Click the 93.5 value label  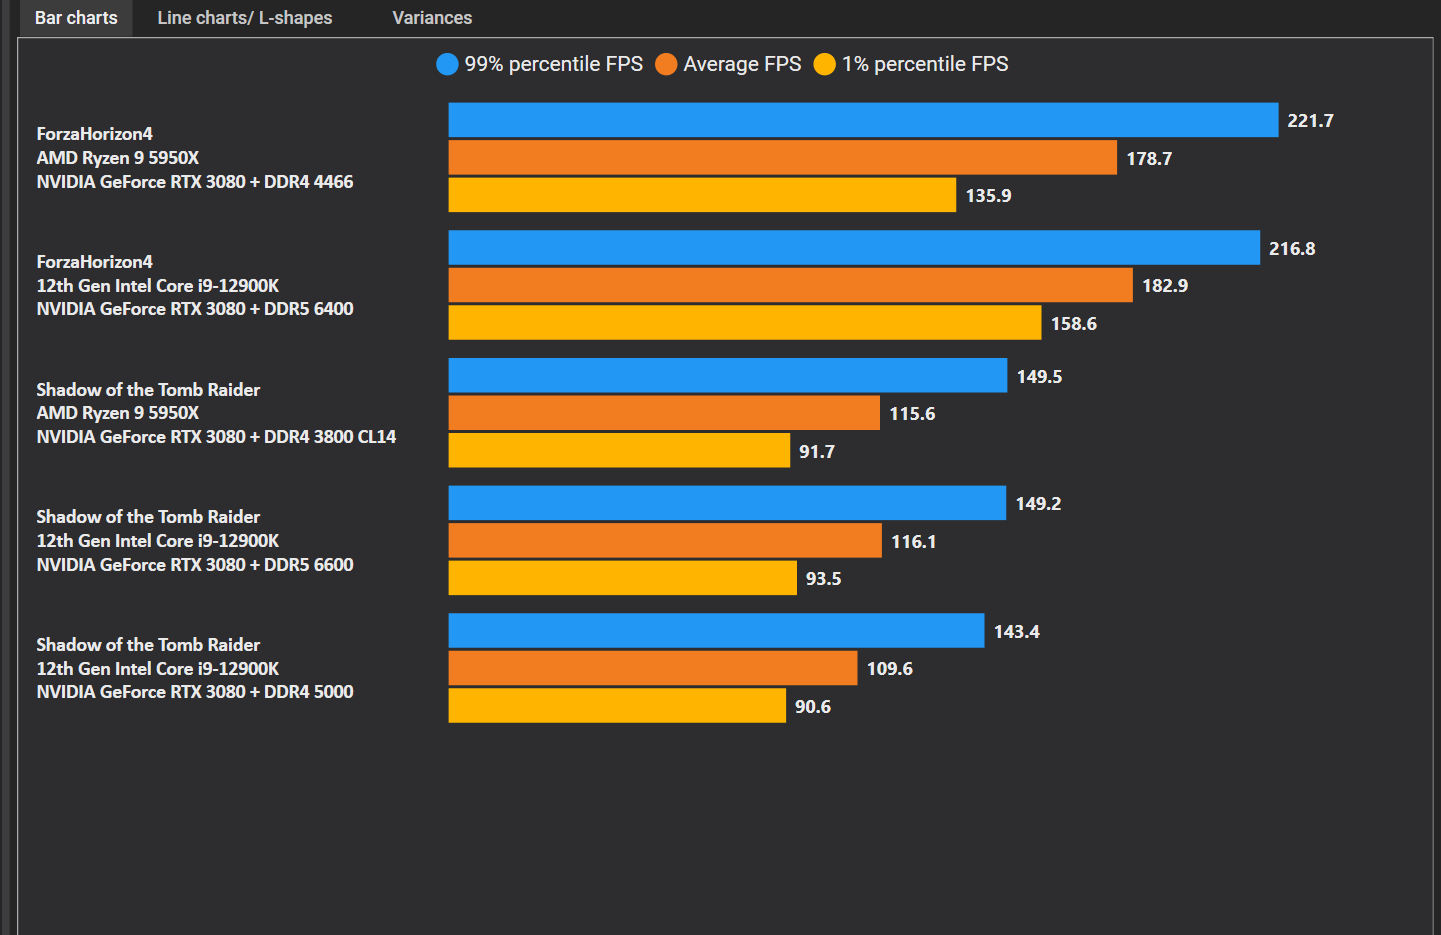pyautogui.click(x=823, y=579)
